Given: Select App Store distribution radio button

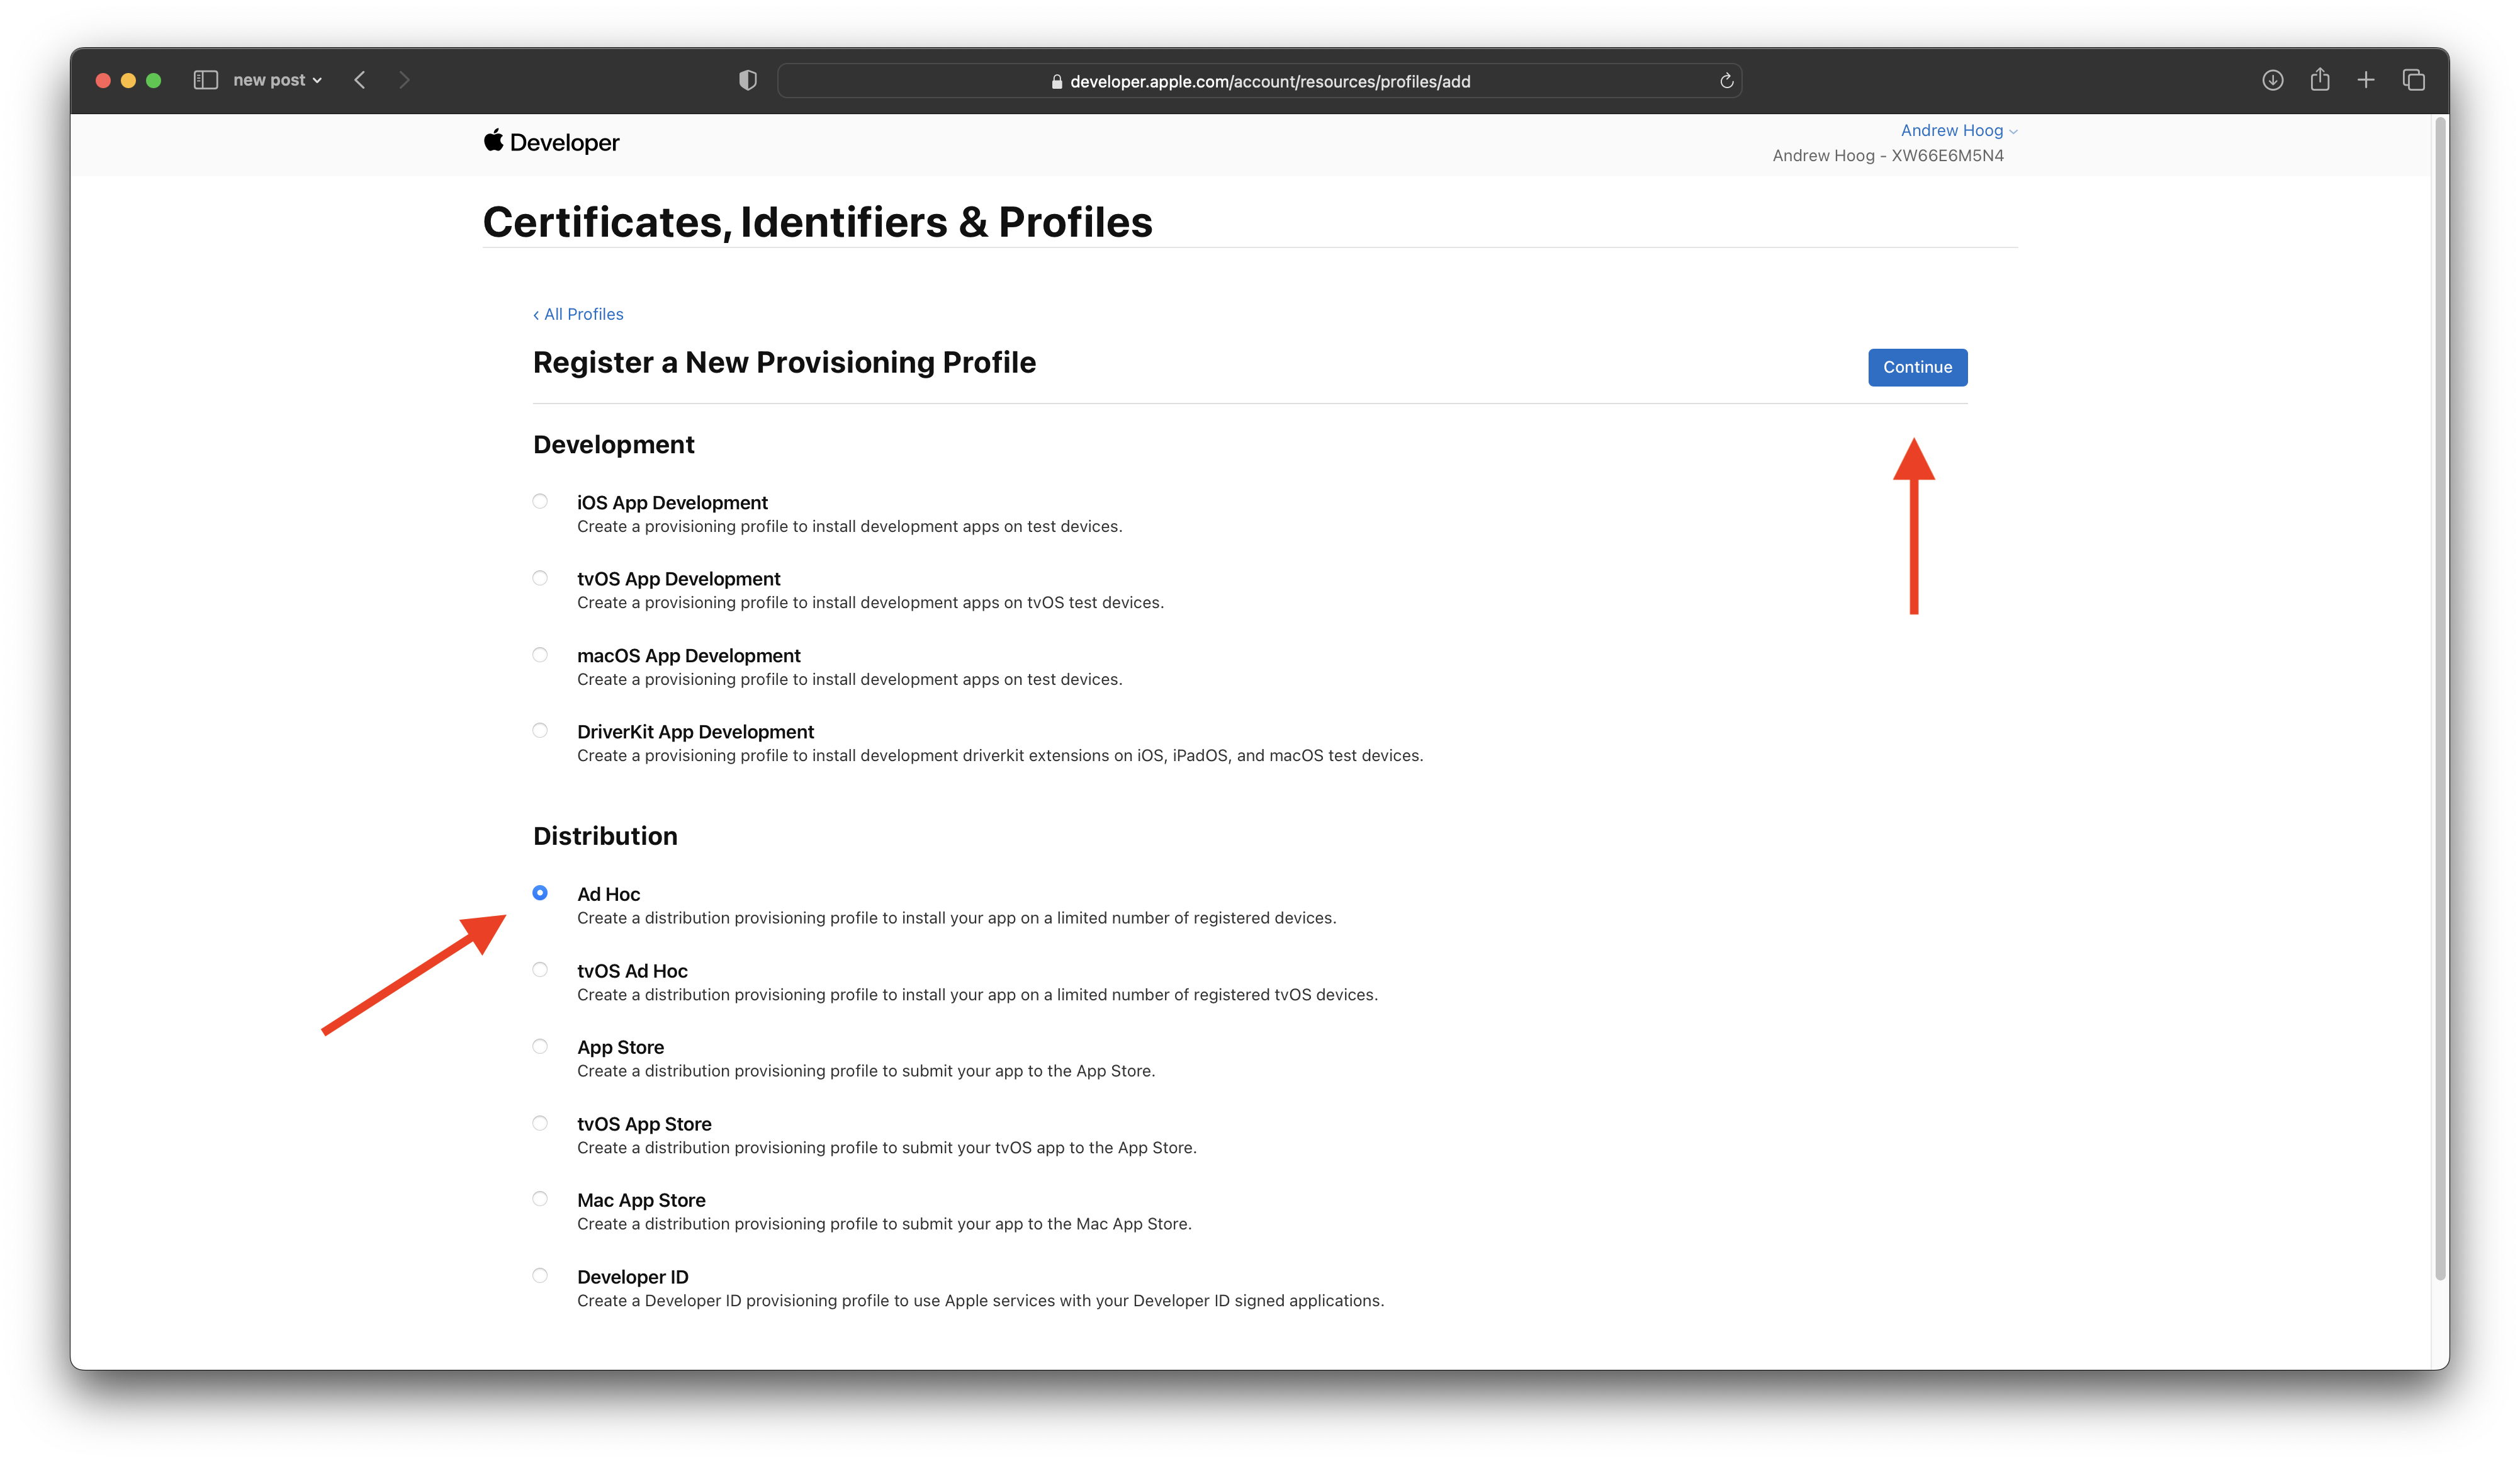Looking at the screenshot, I should click(x=540, y=1046).
